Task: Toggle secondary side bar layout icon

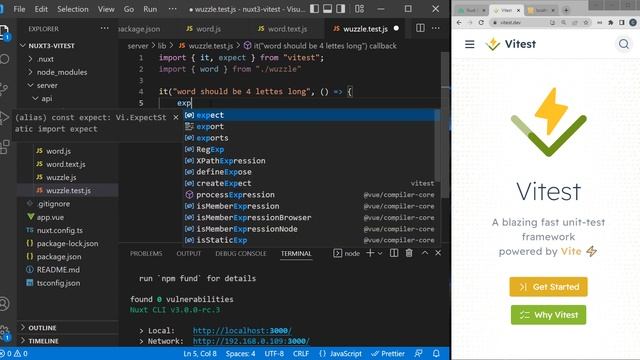Action: pos(340,9)
